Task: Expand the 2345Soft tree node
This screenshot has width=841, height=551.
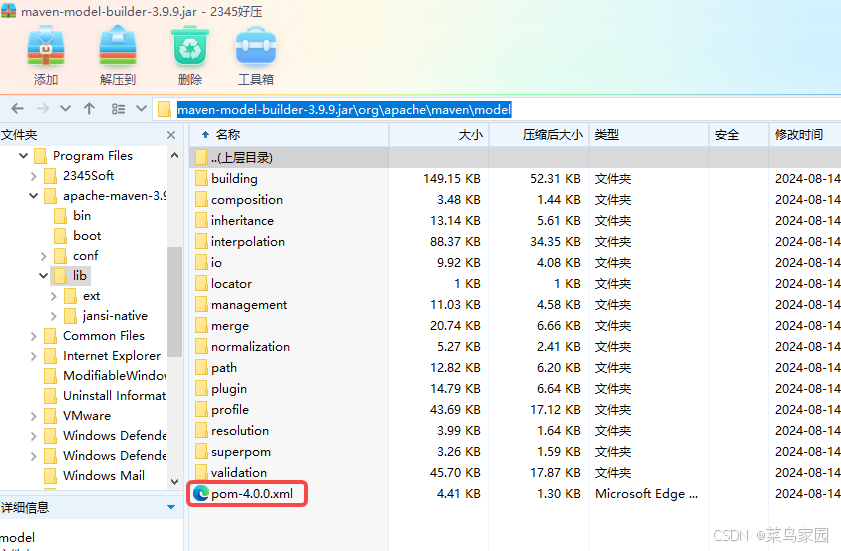Action: pos(33,176)
